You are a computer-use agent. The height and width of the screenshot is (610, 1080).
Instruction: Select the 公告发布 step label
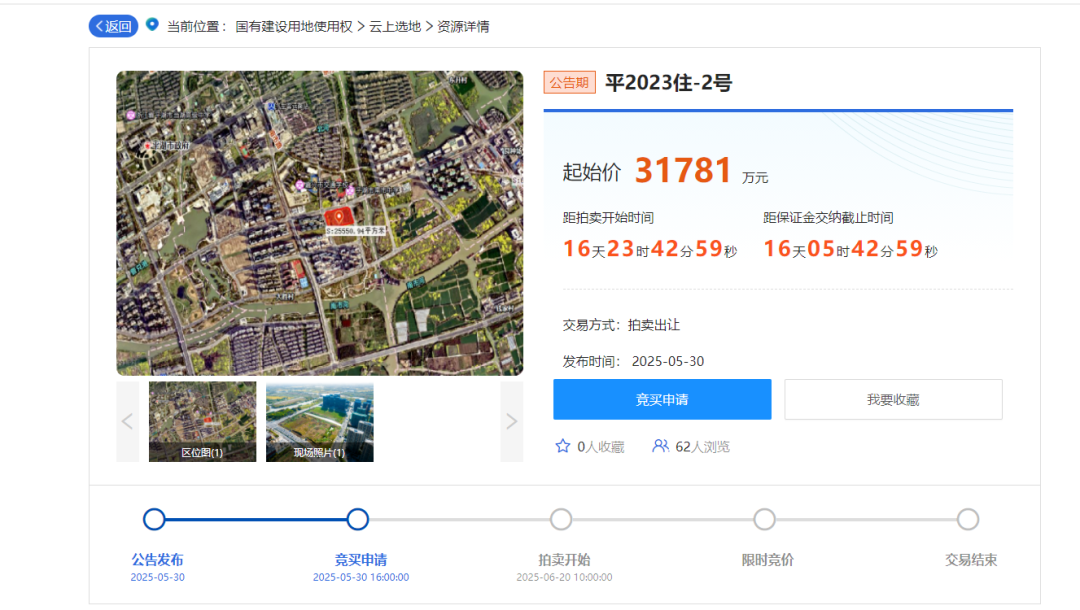pos(158,560)
